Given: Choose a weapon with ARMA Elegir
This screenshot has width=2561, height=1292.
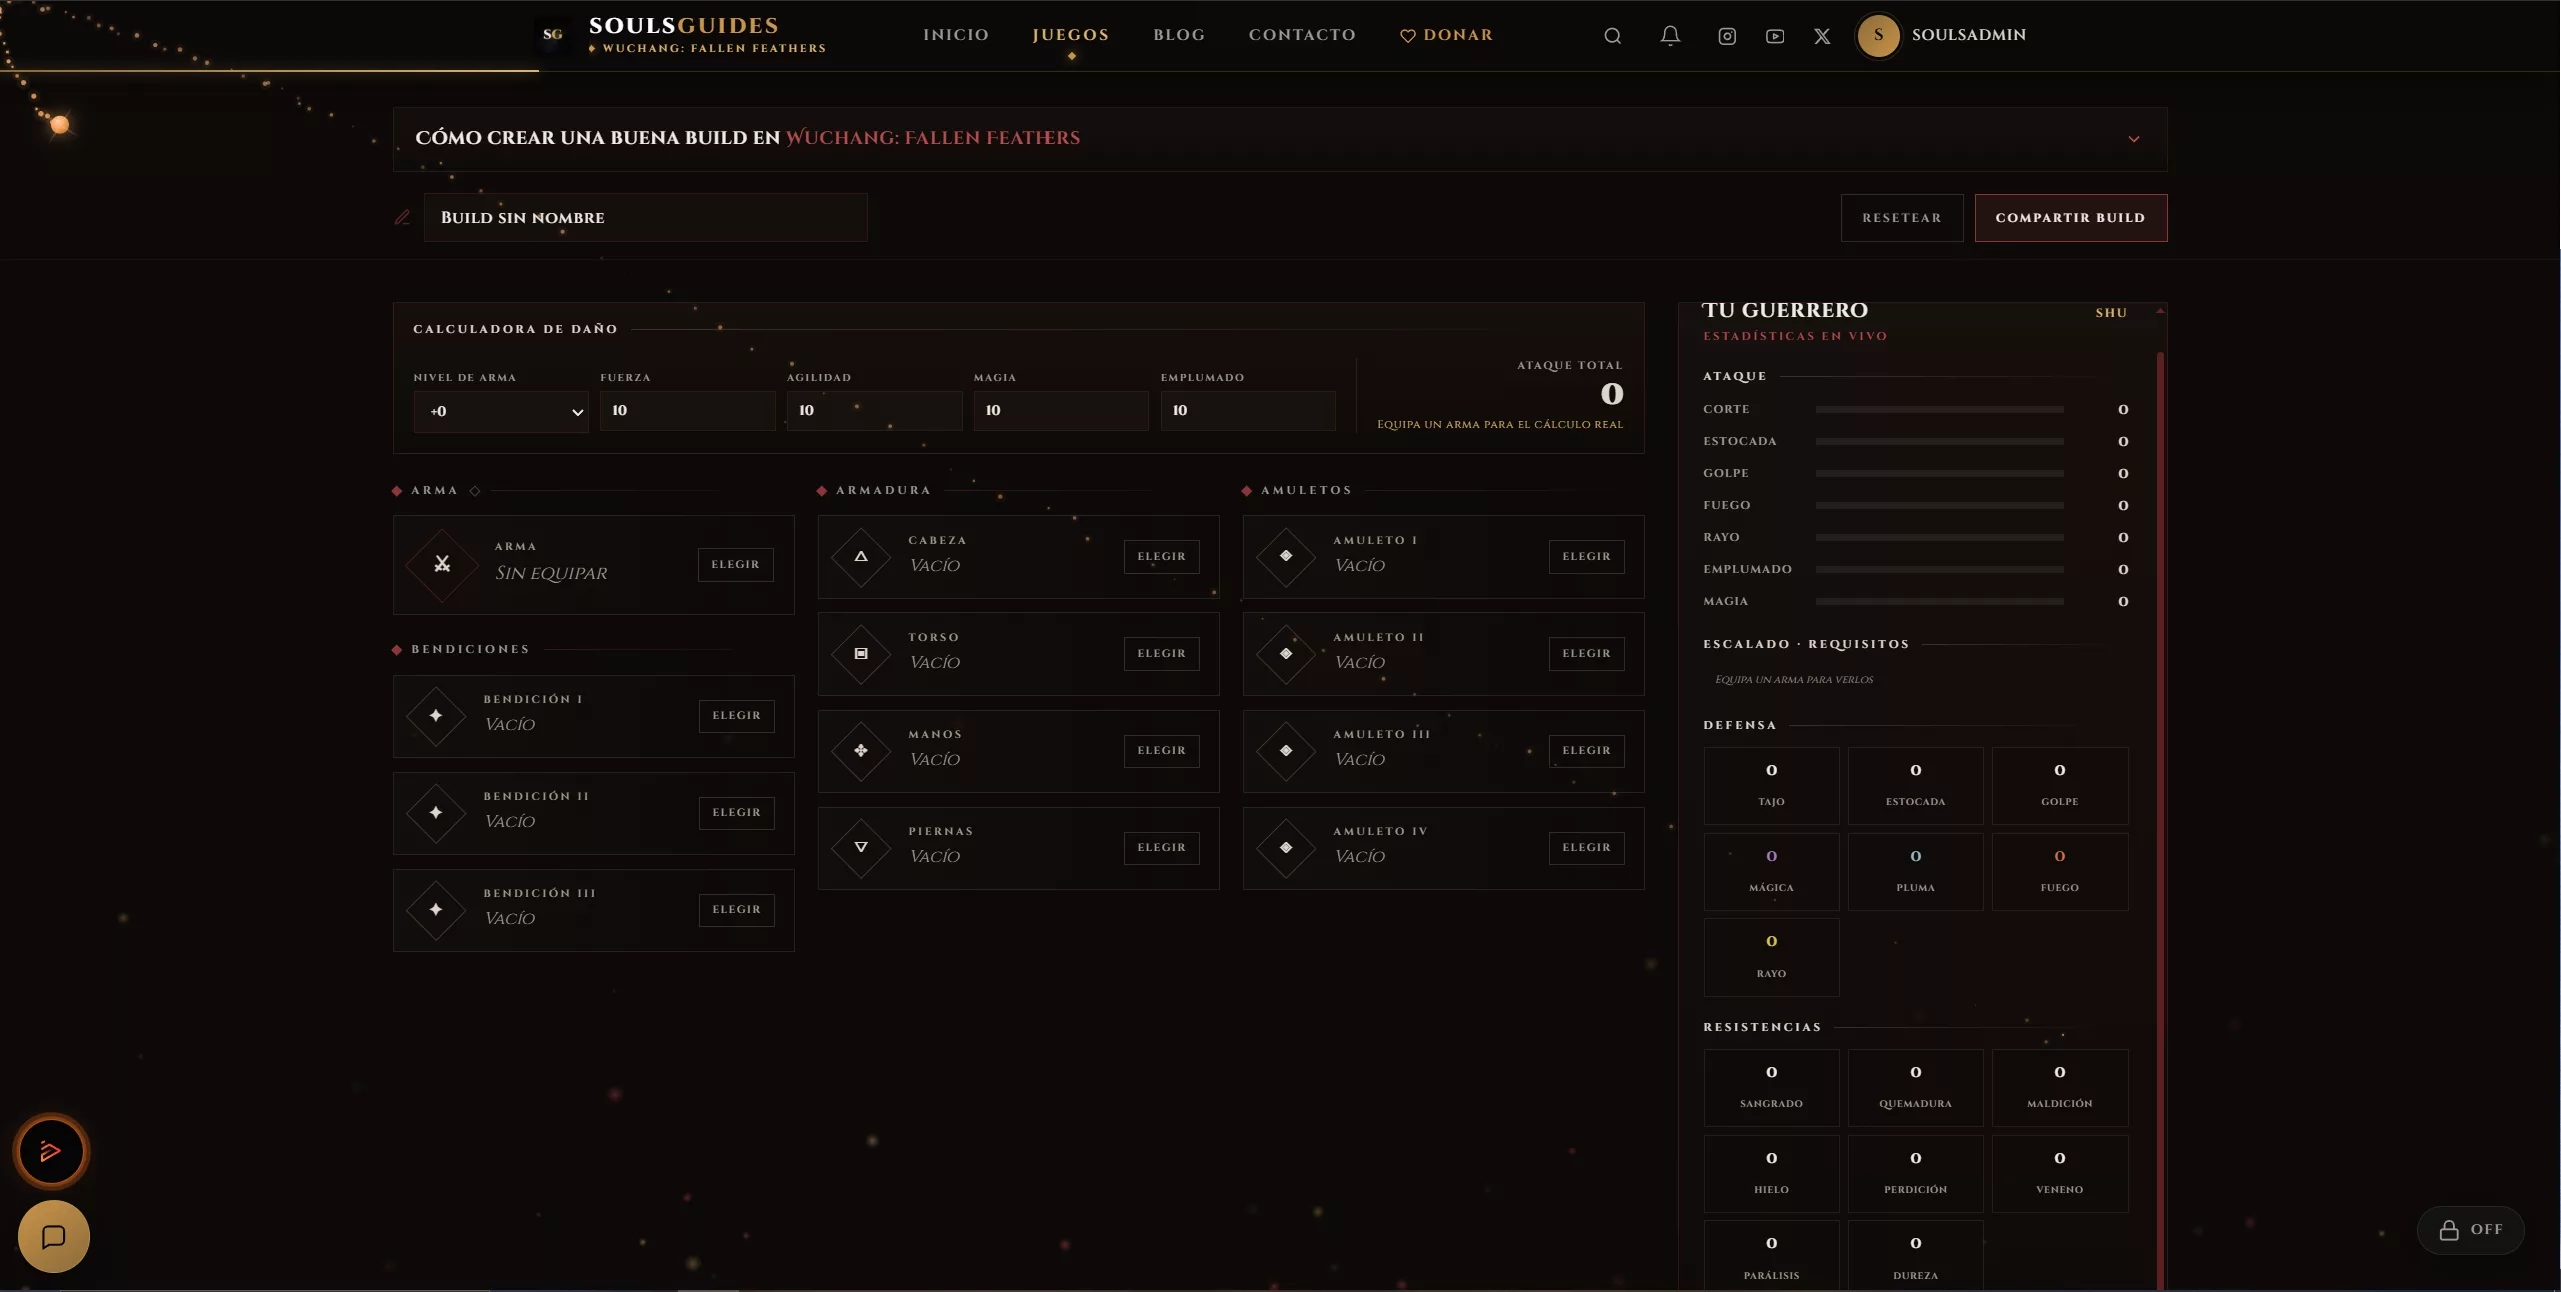Looking at the screenshot, I should click(x=735, y=565).
